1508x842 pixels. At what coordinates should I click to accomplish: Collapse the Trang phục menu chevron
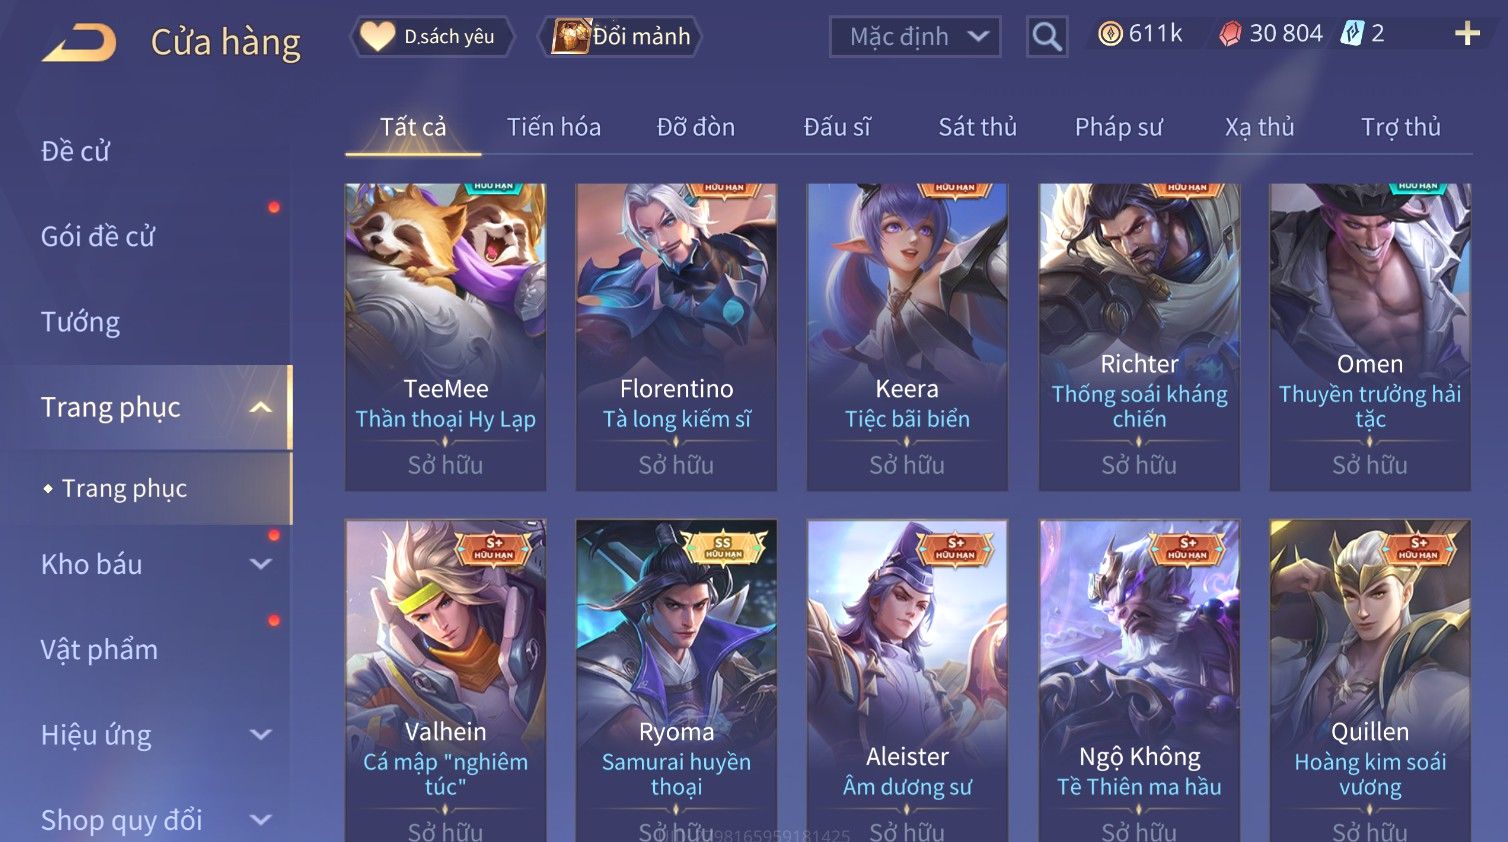[261, 407]
